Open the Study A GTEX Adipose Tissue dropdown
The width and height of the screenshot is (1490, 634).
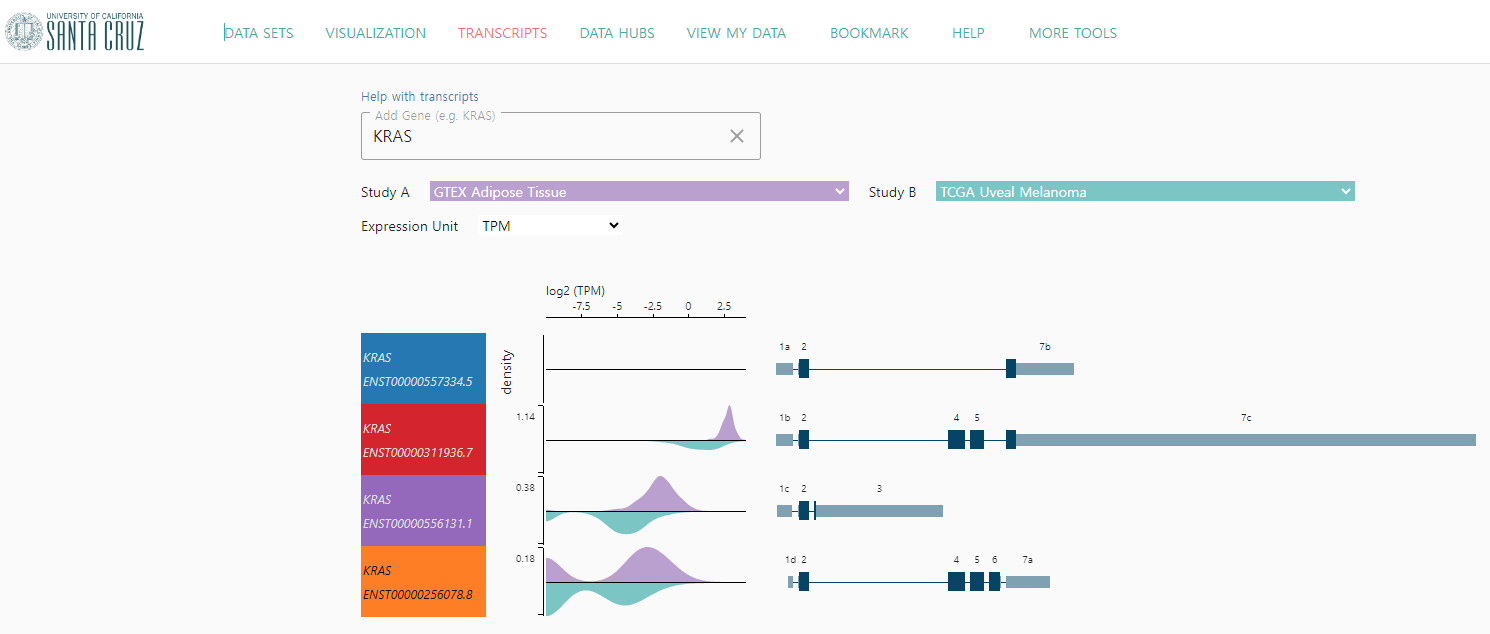(x=639, y=192)
